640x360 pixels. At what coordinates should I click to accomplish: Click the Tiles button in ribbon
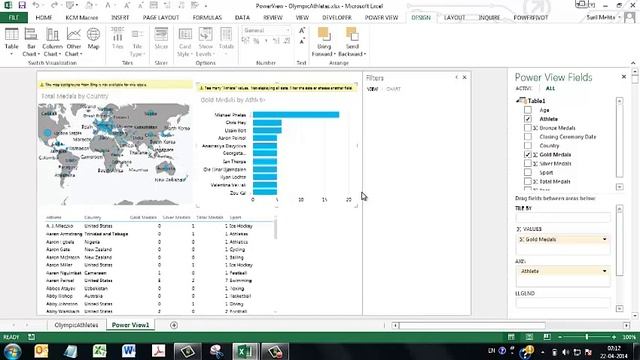click(118, 39)
